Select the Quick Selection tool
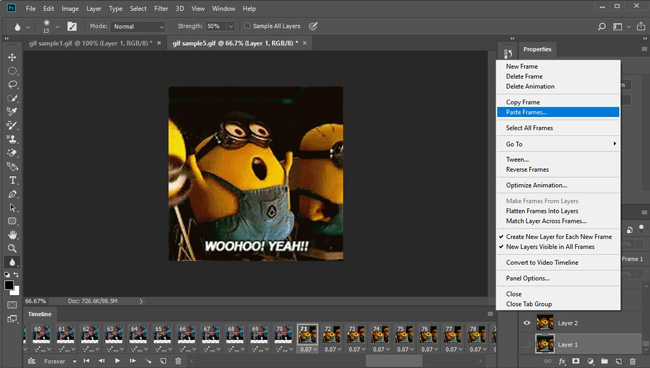The height and width of the screenshot is (368, 650). [x=12, y=98]
